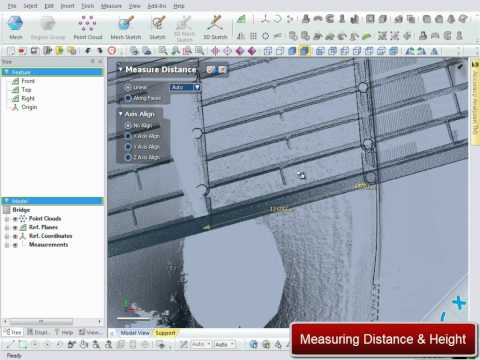Start Mesh Sketch mode
The height and width of the screenshot is (360, 480).
click(x=126, y=27)
